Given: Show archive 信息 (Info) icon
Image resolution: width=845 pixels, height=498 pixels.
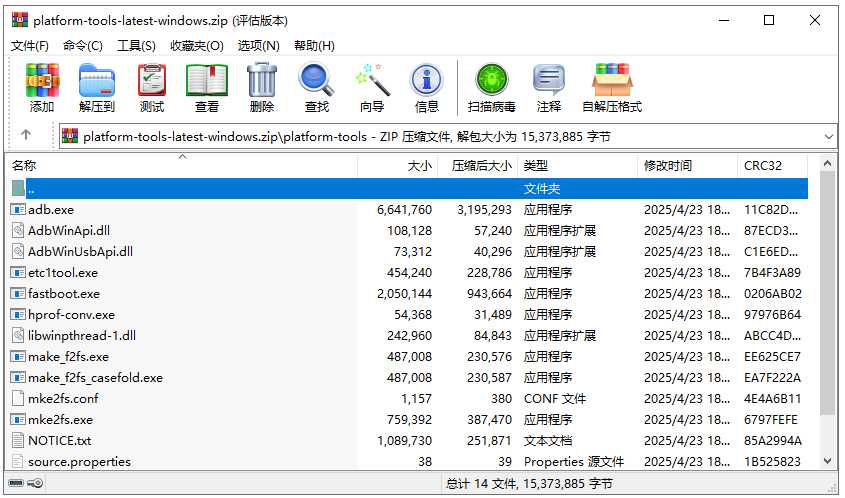Looking at the screenshot, I should click(x=427, y=87).
